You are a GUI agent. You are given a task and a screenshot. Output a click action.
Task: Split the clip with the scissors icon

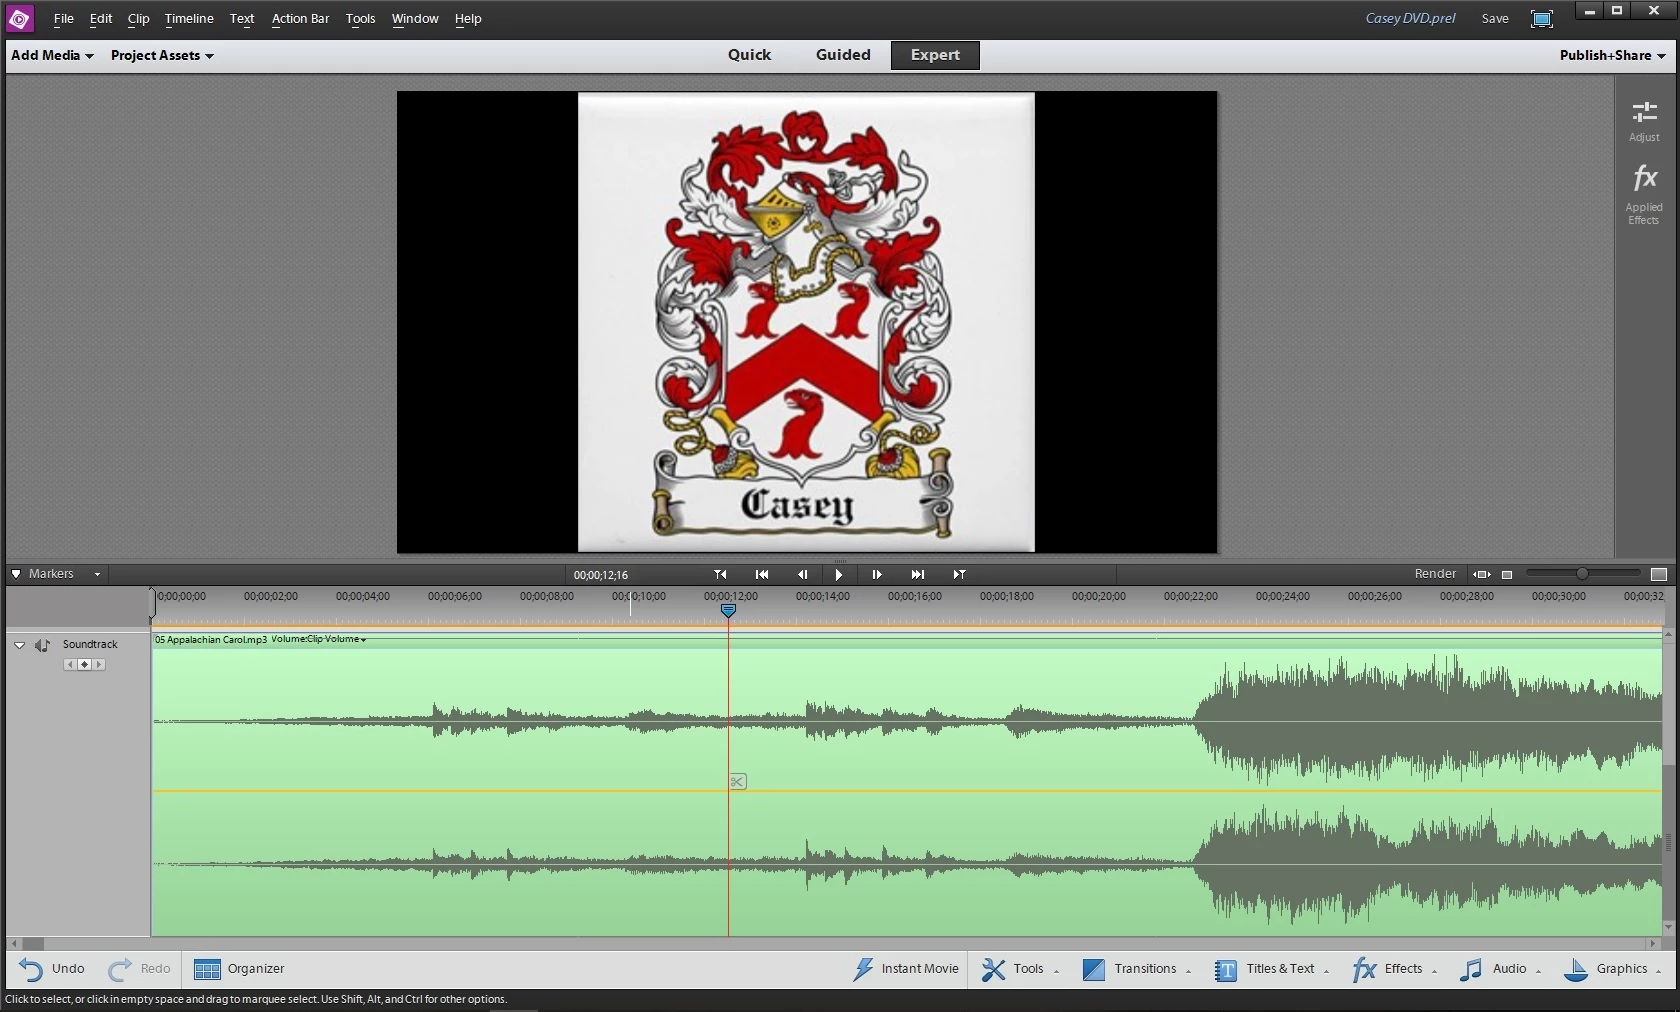coord(737,781)
